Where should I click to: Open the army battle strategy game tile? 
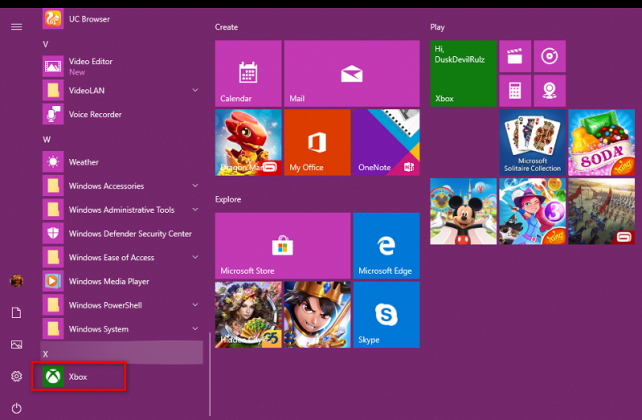601,211
